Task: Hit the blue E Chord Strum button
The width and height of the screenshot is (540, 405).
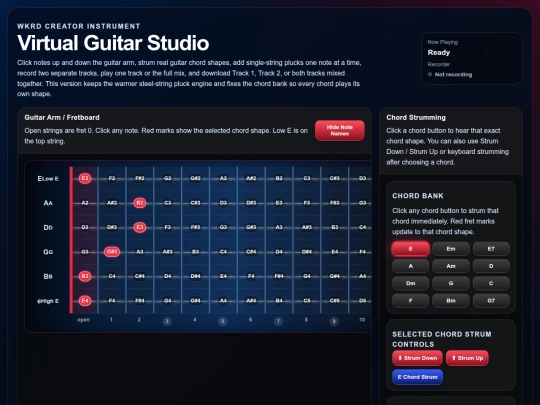Action: pos(417,377)
